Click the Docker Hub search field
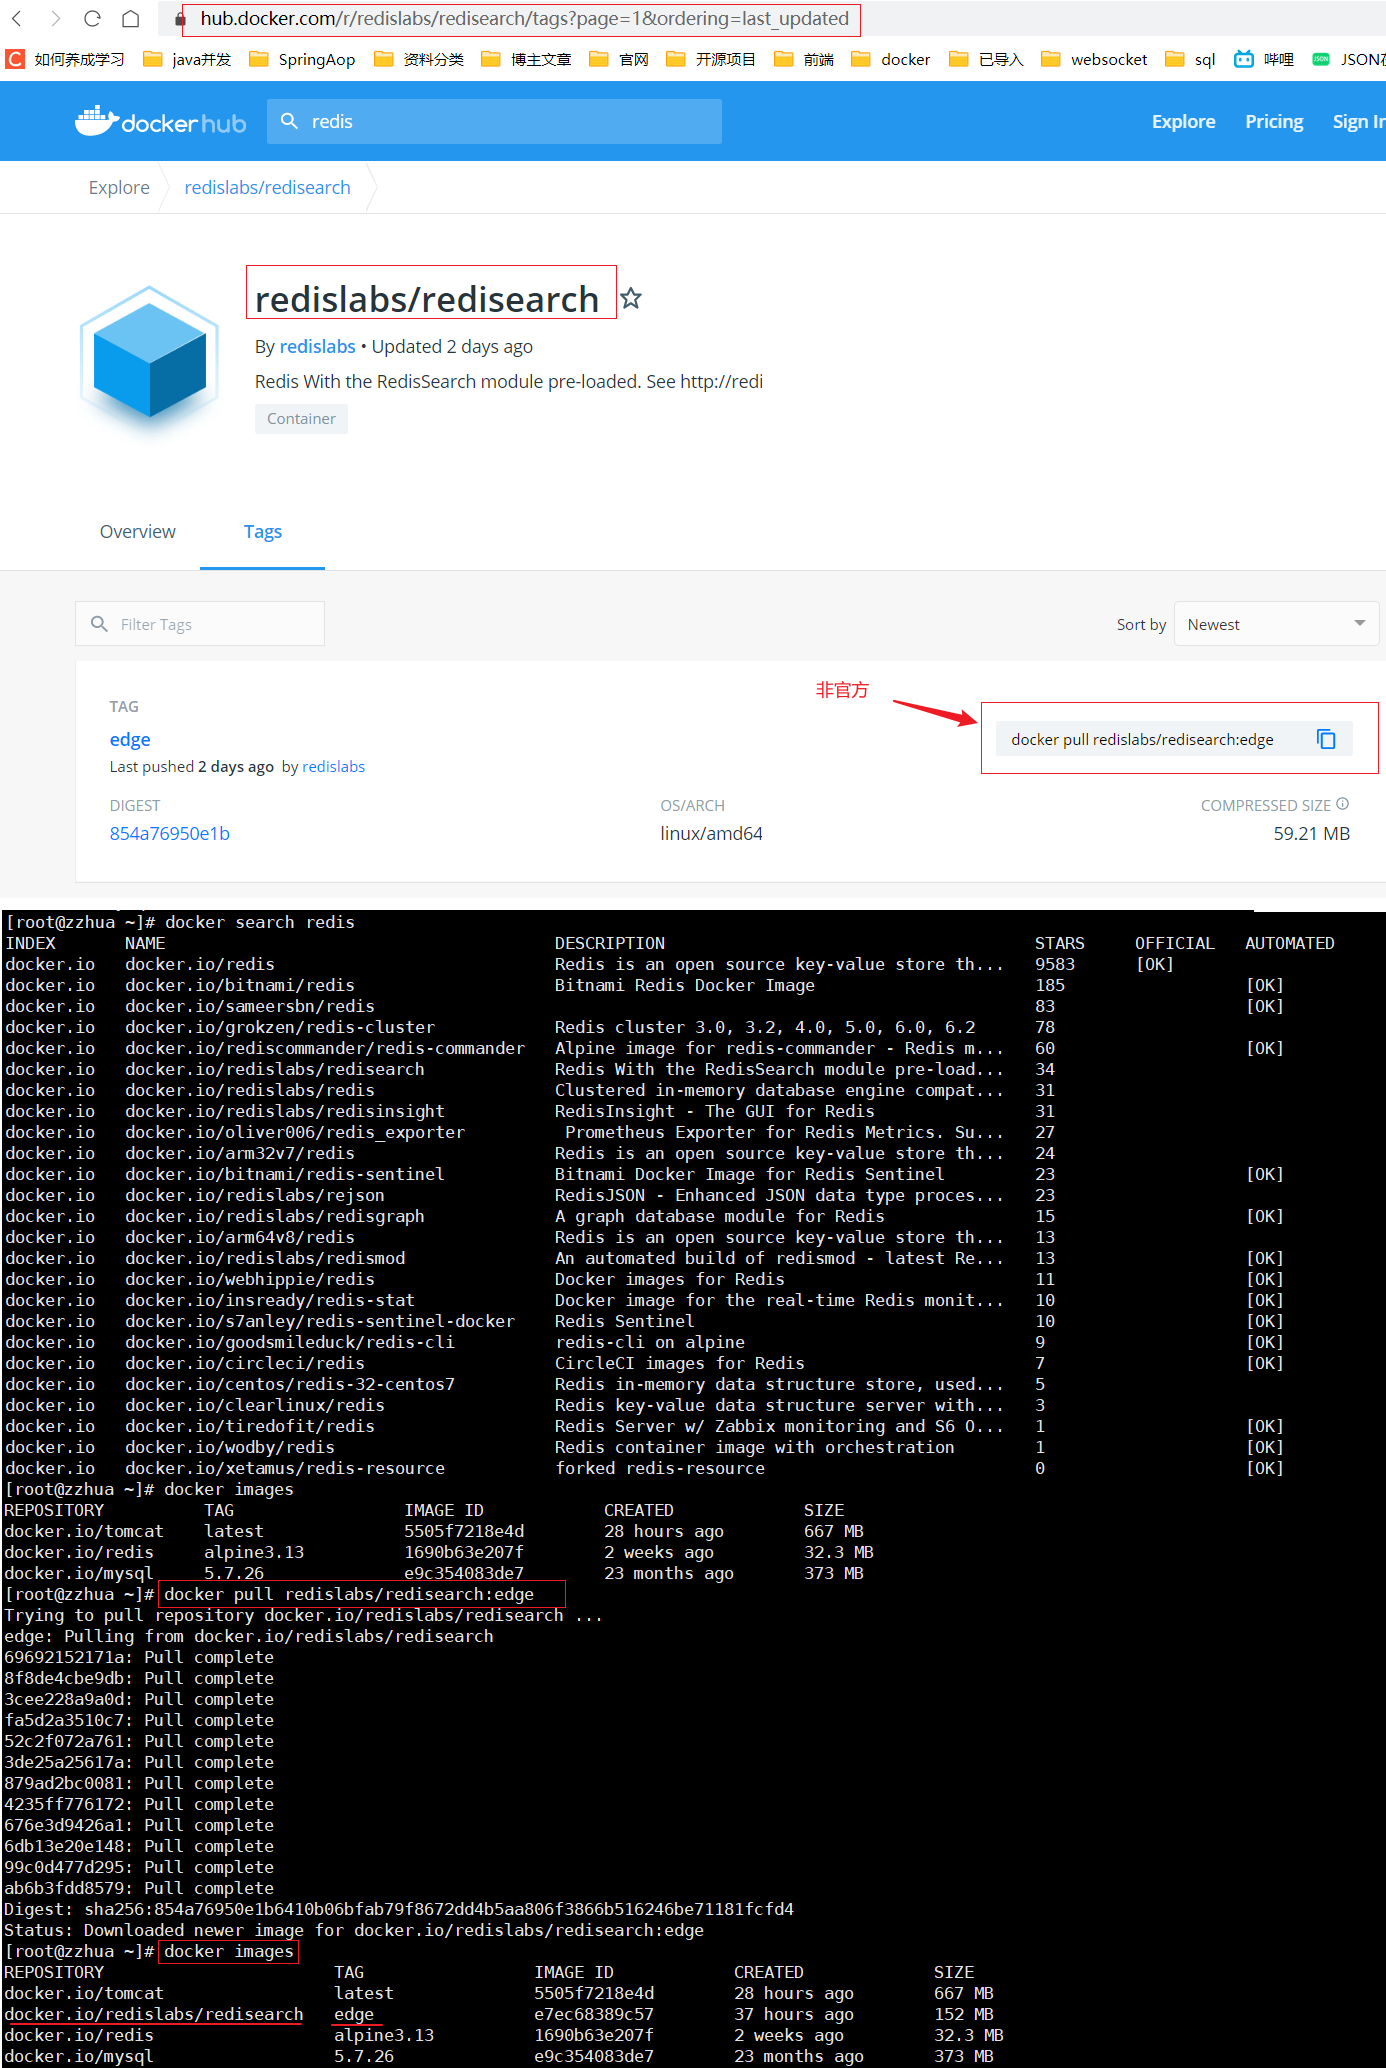Viewport: 1386px width, 2068px height. [x=494, y=121]
